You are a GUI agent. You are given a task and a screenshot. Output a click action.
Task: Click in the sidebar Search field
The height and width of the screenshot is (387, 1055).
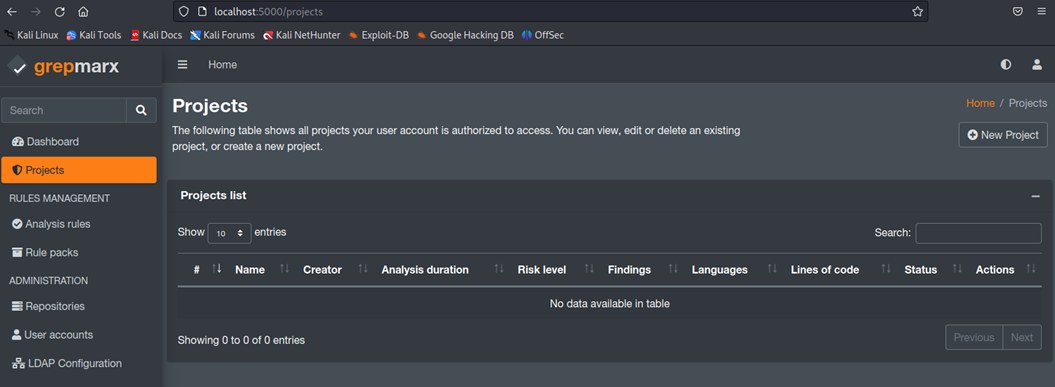[64, 110]
